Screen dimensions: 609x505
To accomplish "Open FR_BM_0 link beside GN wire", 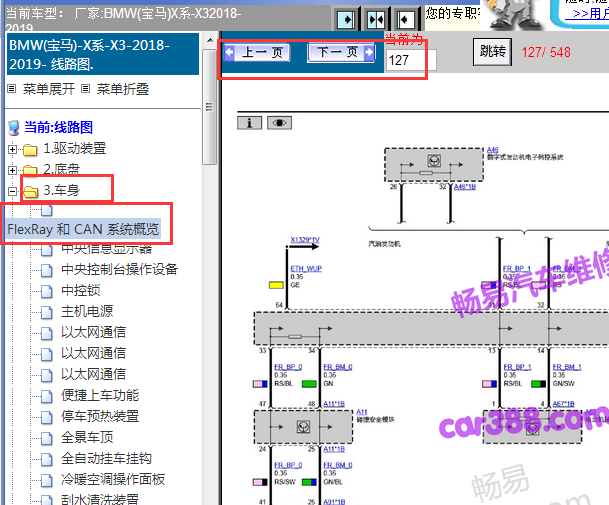I will pyautogui.click(x=338, y=367).
